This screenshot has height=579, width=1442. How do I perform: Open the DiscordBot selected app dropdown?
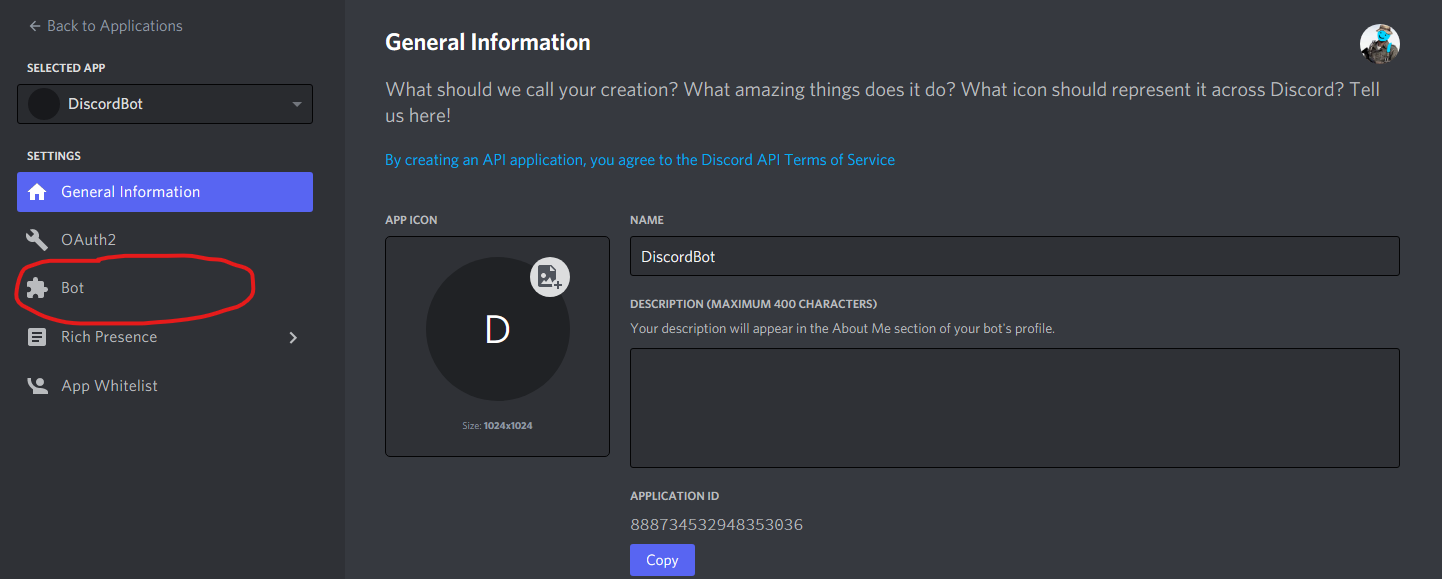pos(165,104)
